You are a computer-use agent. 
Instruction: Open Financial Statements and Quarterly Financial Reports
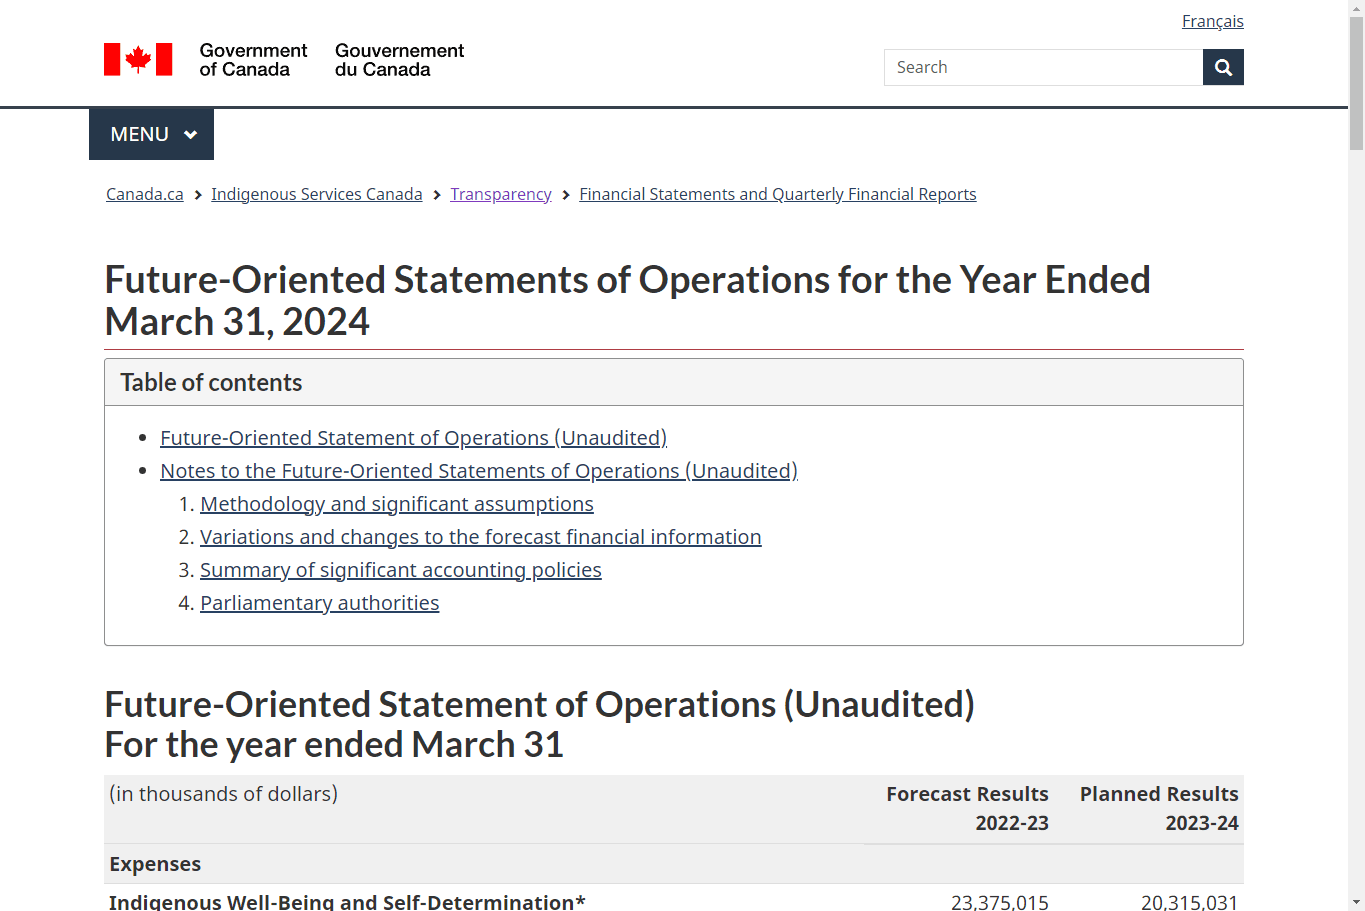click(x=778, y=194)
